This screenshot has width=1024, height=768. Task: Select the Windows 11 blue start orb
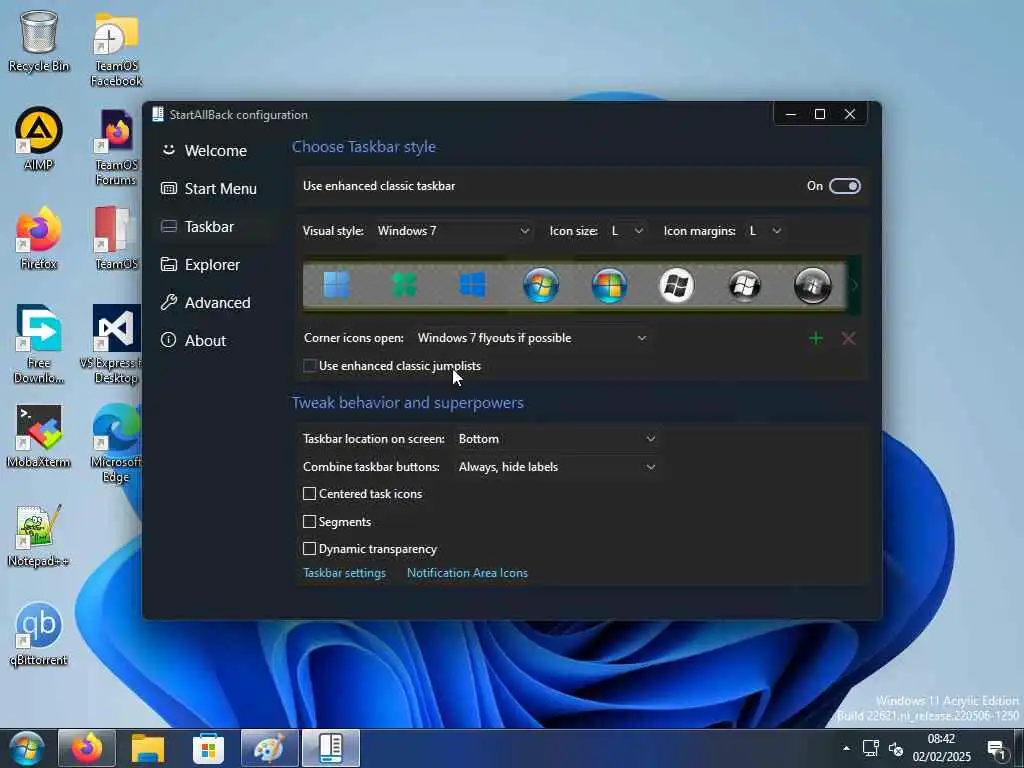(x=337, y=285)
